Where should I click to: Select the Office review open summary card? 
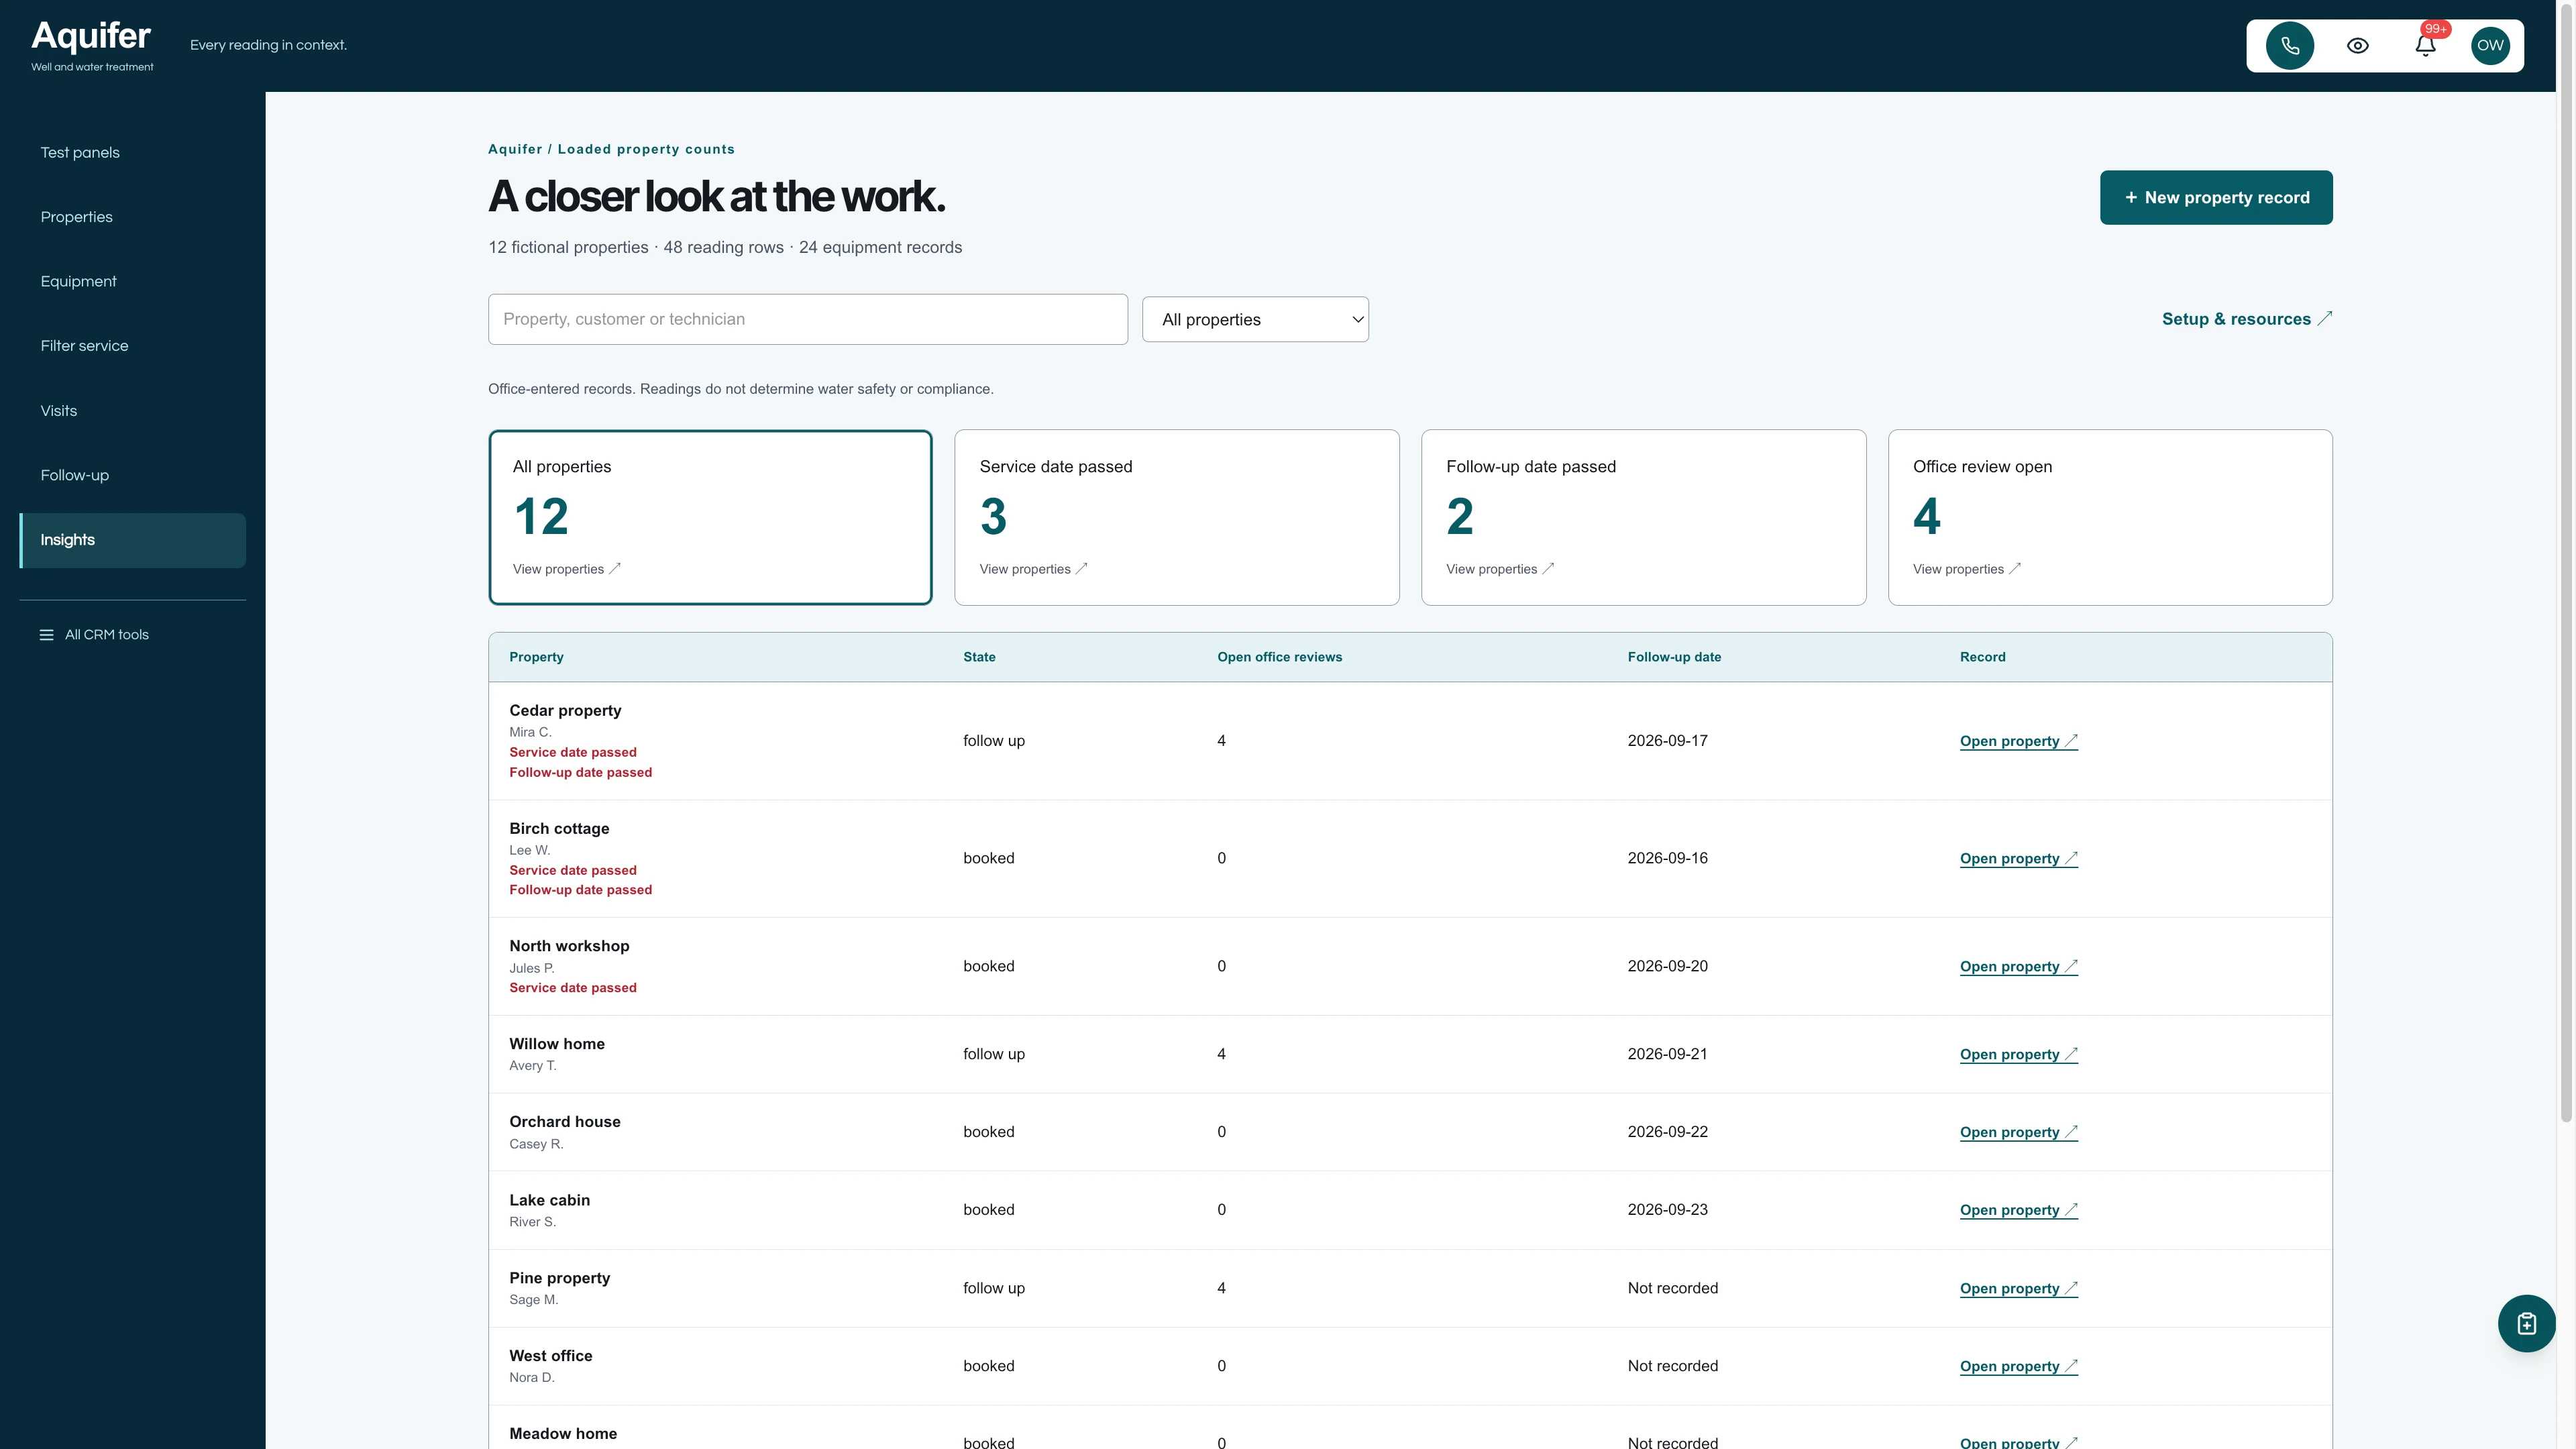click(2110, 517)
